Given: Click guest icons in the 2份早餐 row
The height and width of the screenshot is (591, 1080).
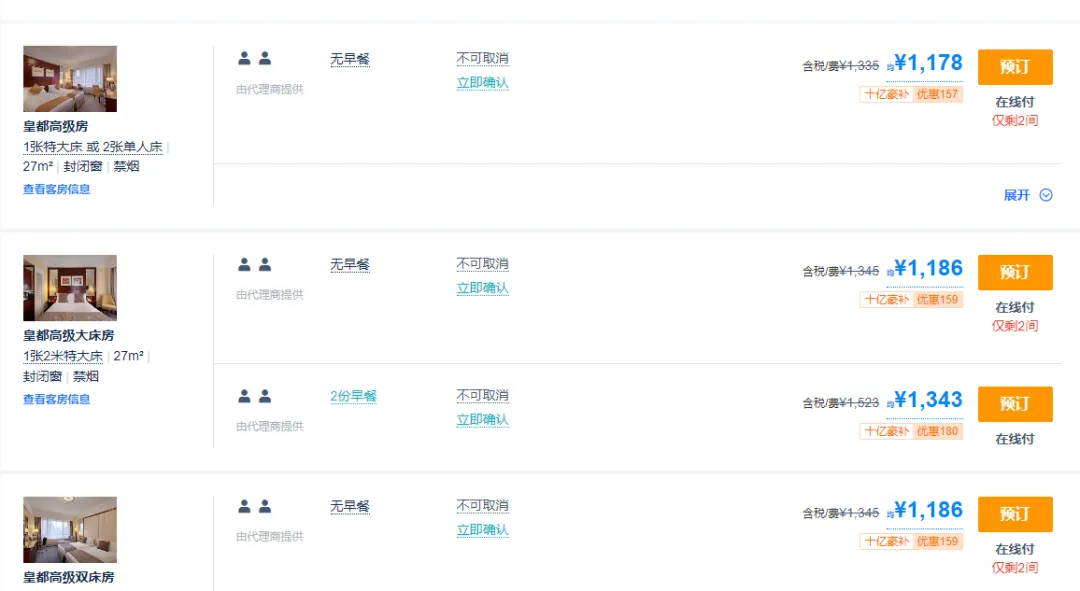Looking at the screenshot, I should click(x=254, y=396).
